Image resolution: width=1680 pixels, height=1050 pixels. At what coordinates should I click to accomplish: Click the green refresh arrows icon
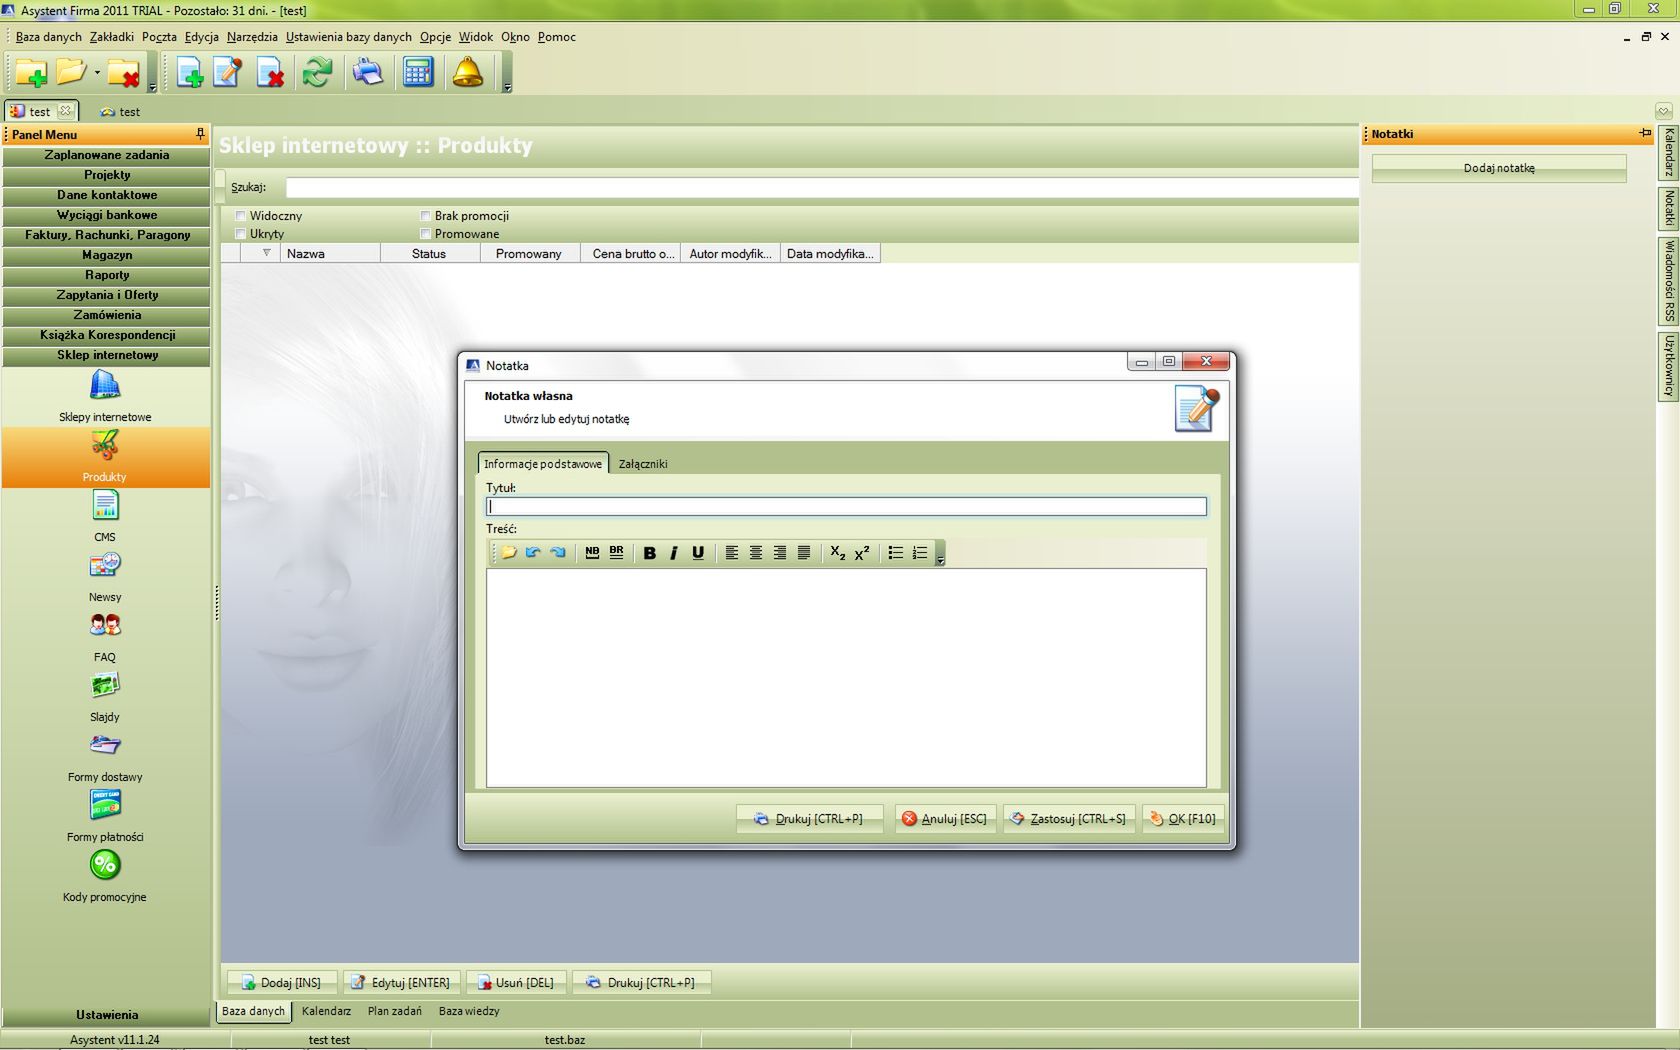tap(318, 72)
